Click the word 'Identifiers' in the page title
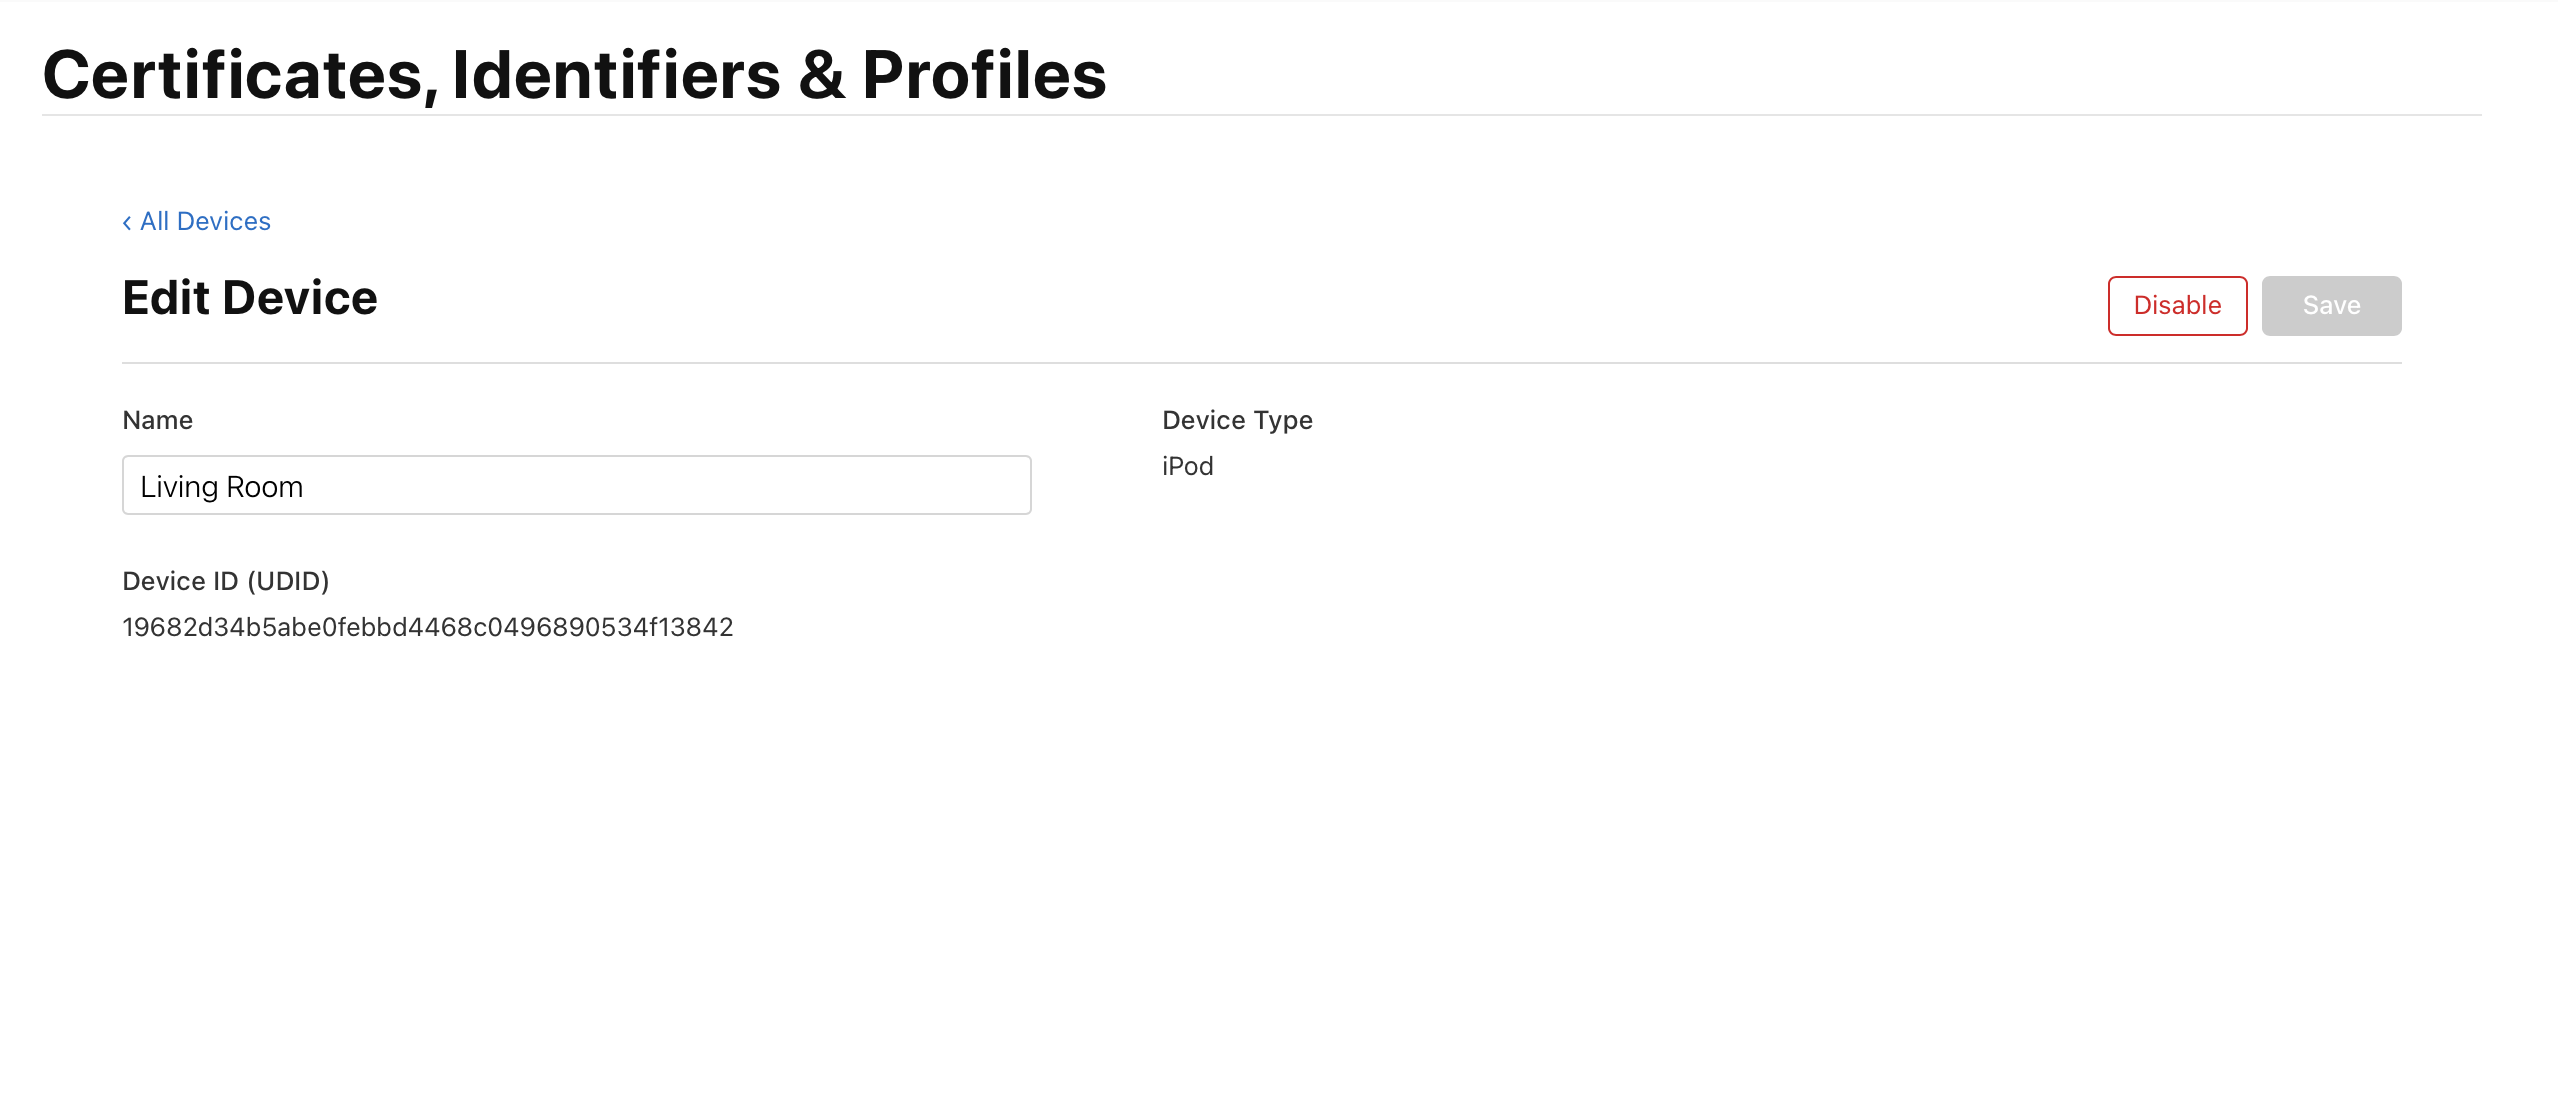 tap(615, 76)
